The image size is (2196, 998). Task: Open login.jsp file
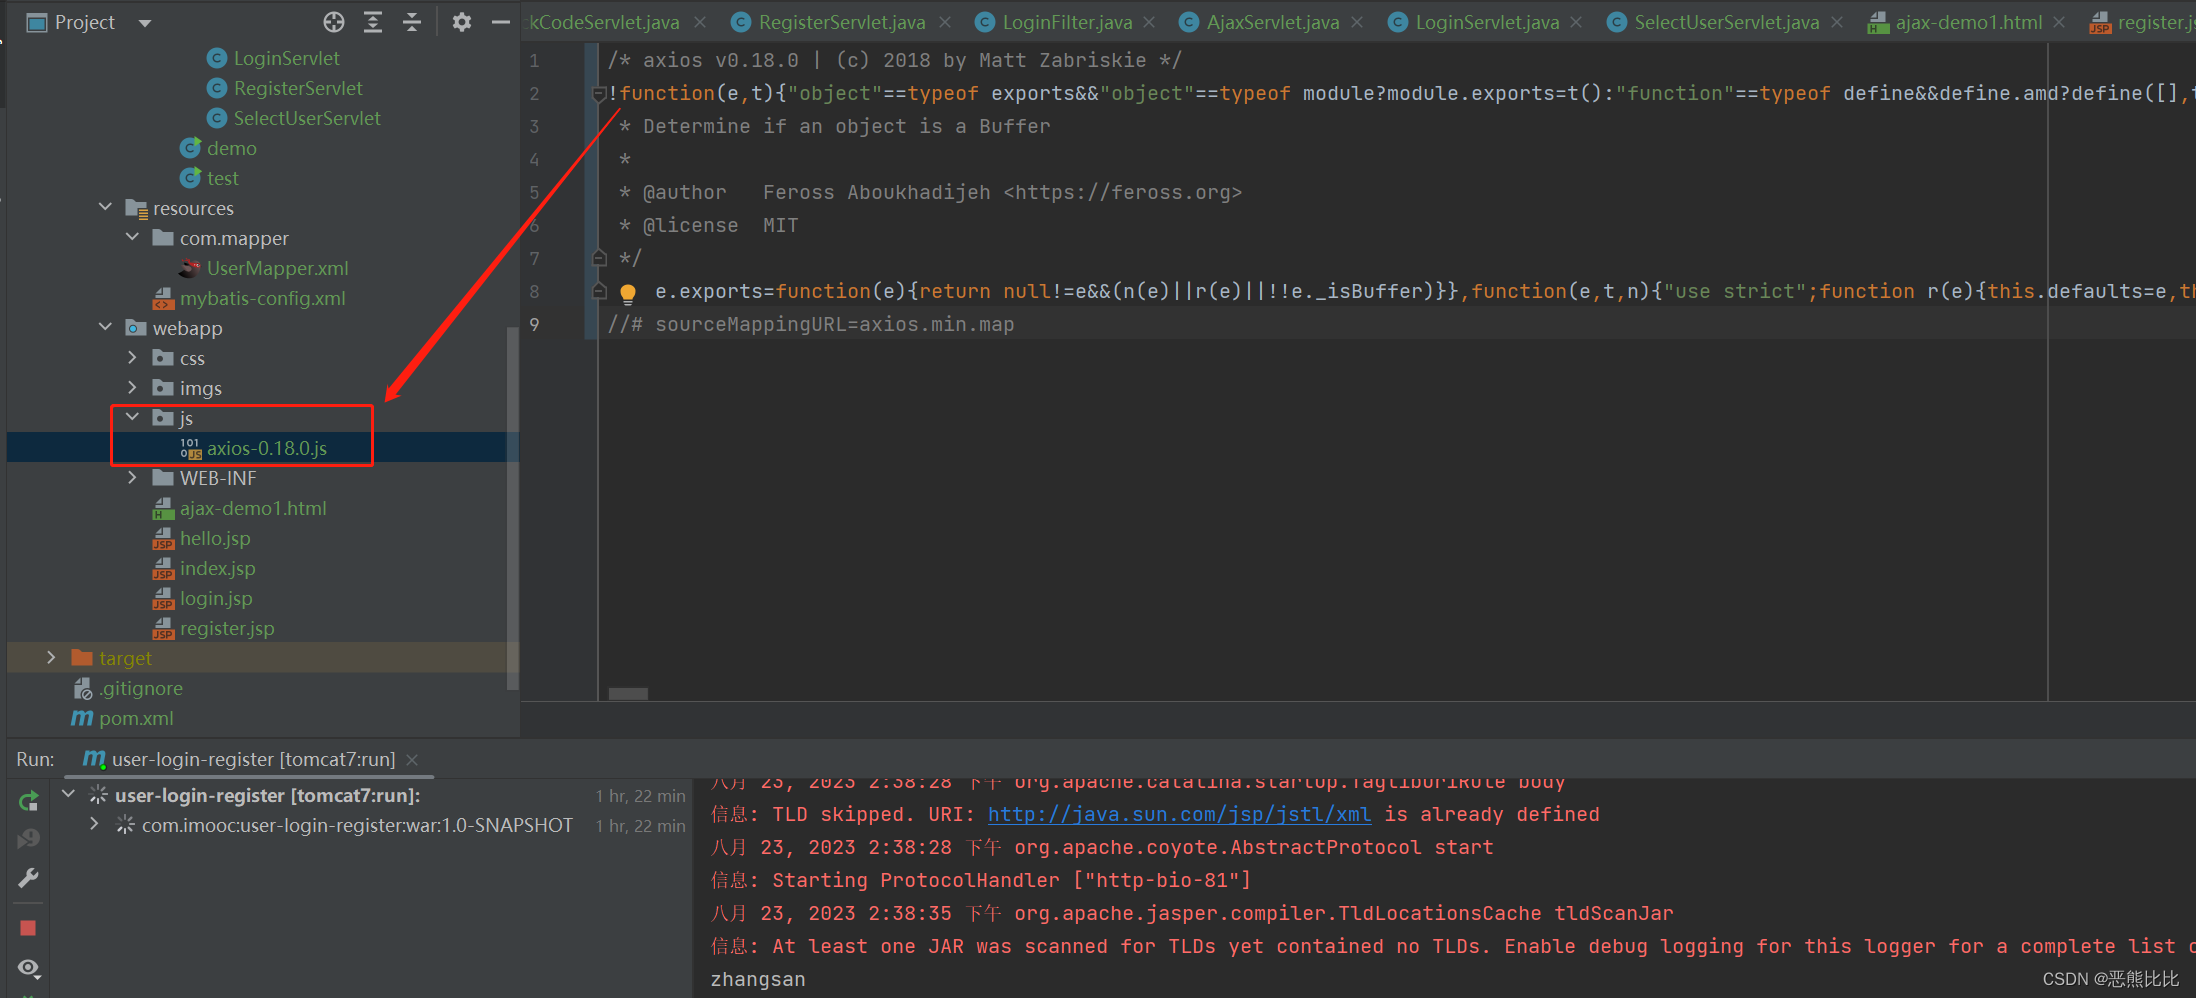tap(215, 598)
